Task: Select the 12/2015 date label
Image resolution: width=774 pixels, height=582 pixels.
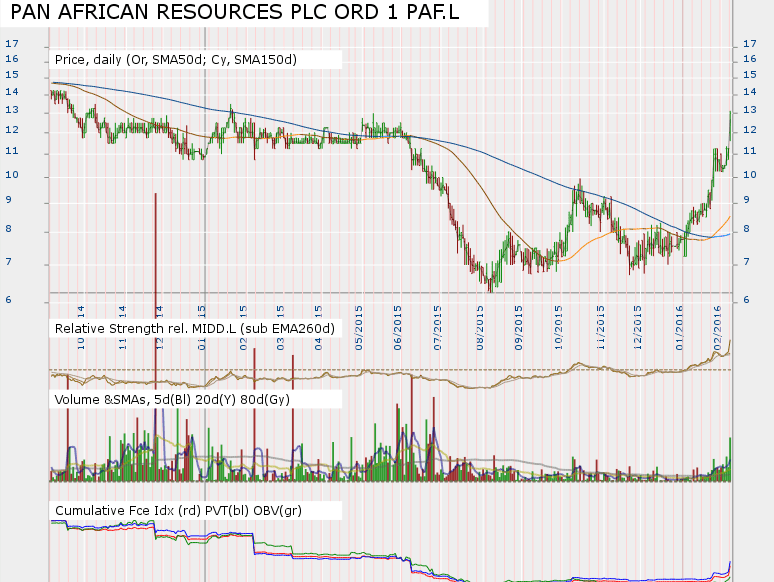Action: coord(638,328)
